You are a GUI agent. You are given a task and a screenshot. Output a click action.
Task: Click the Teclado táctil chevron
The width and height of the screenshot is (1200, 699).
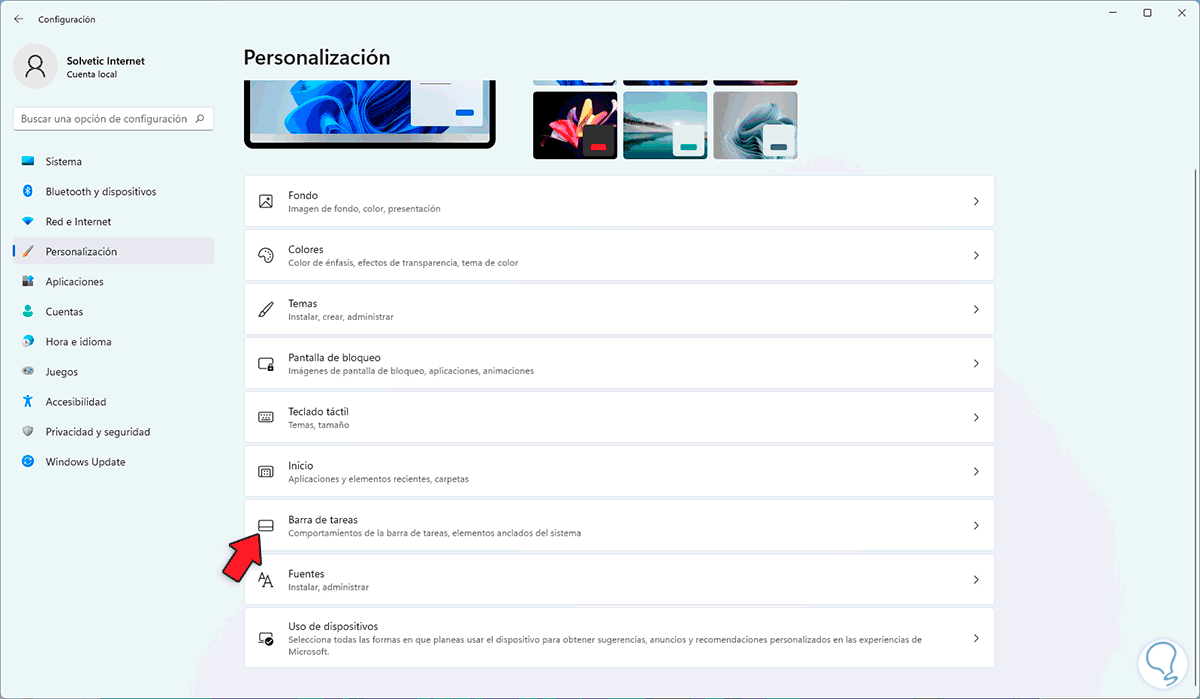(x=976, y=417)
